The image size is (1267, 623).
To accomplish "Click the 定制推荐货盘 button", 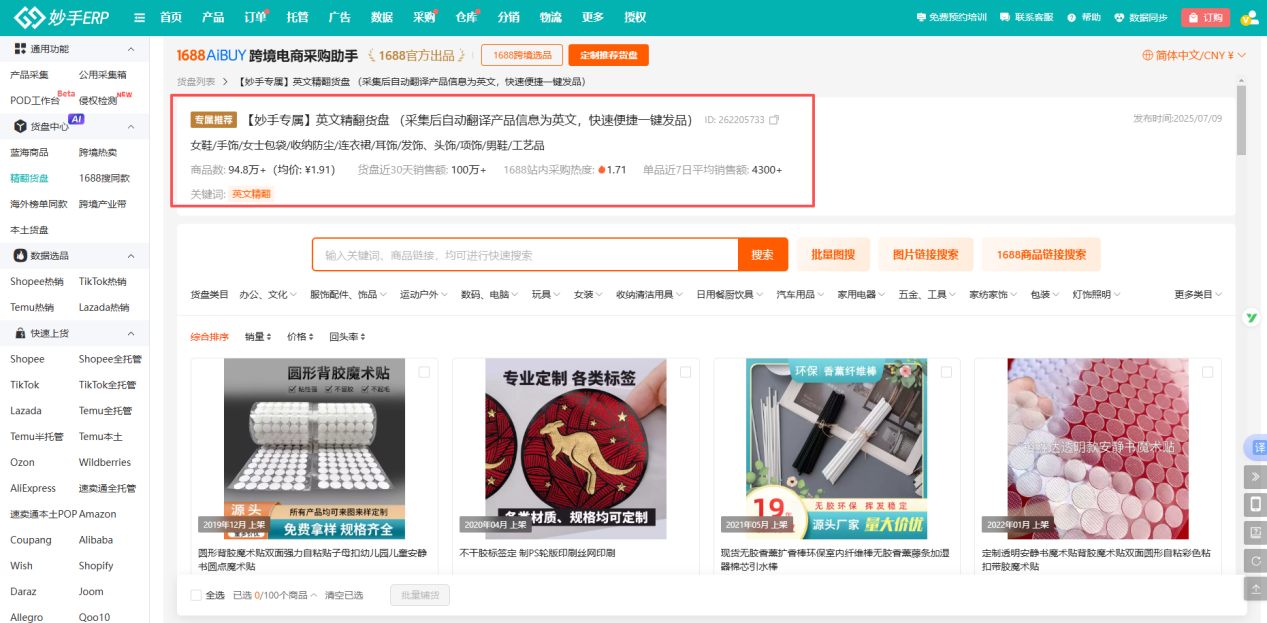I will point(608,55).
